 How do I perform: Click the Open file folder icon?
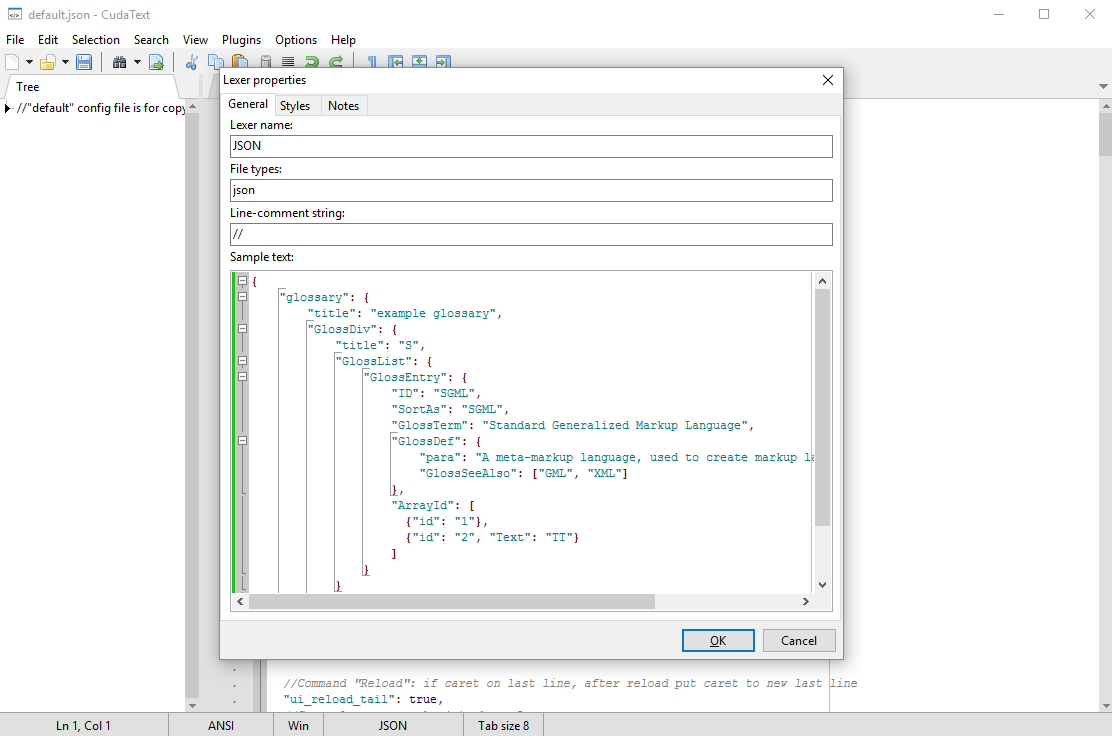pyautogui.click(x=47, y=62)
